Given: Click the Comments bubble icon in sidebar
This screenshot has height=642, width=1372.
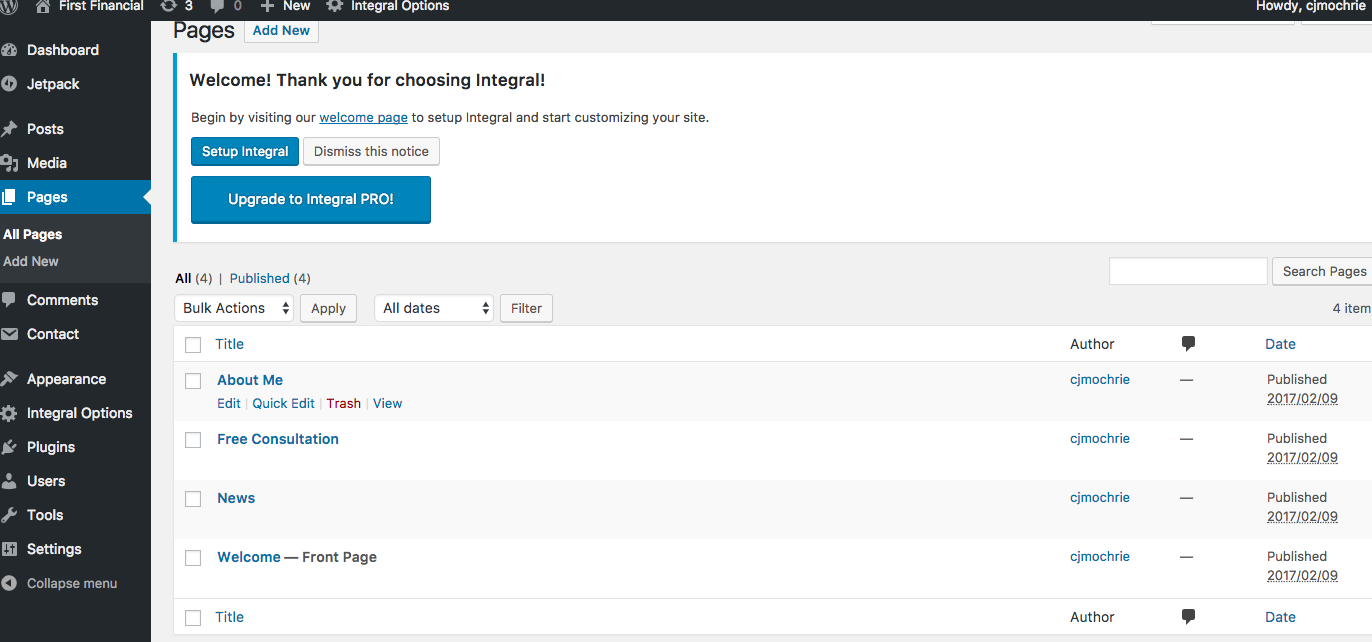Looking at the screenshot, I should (x=9, y=300).
